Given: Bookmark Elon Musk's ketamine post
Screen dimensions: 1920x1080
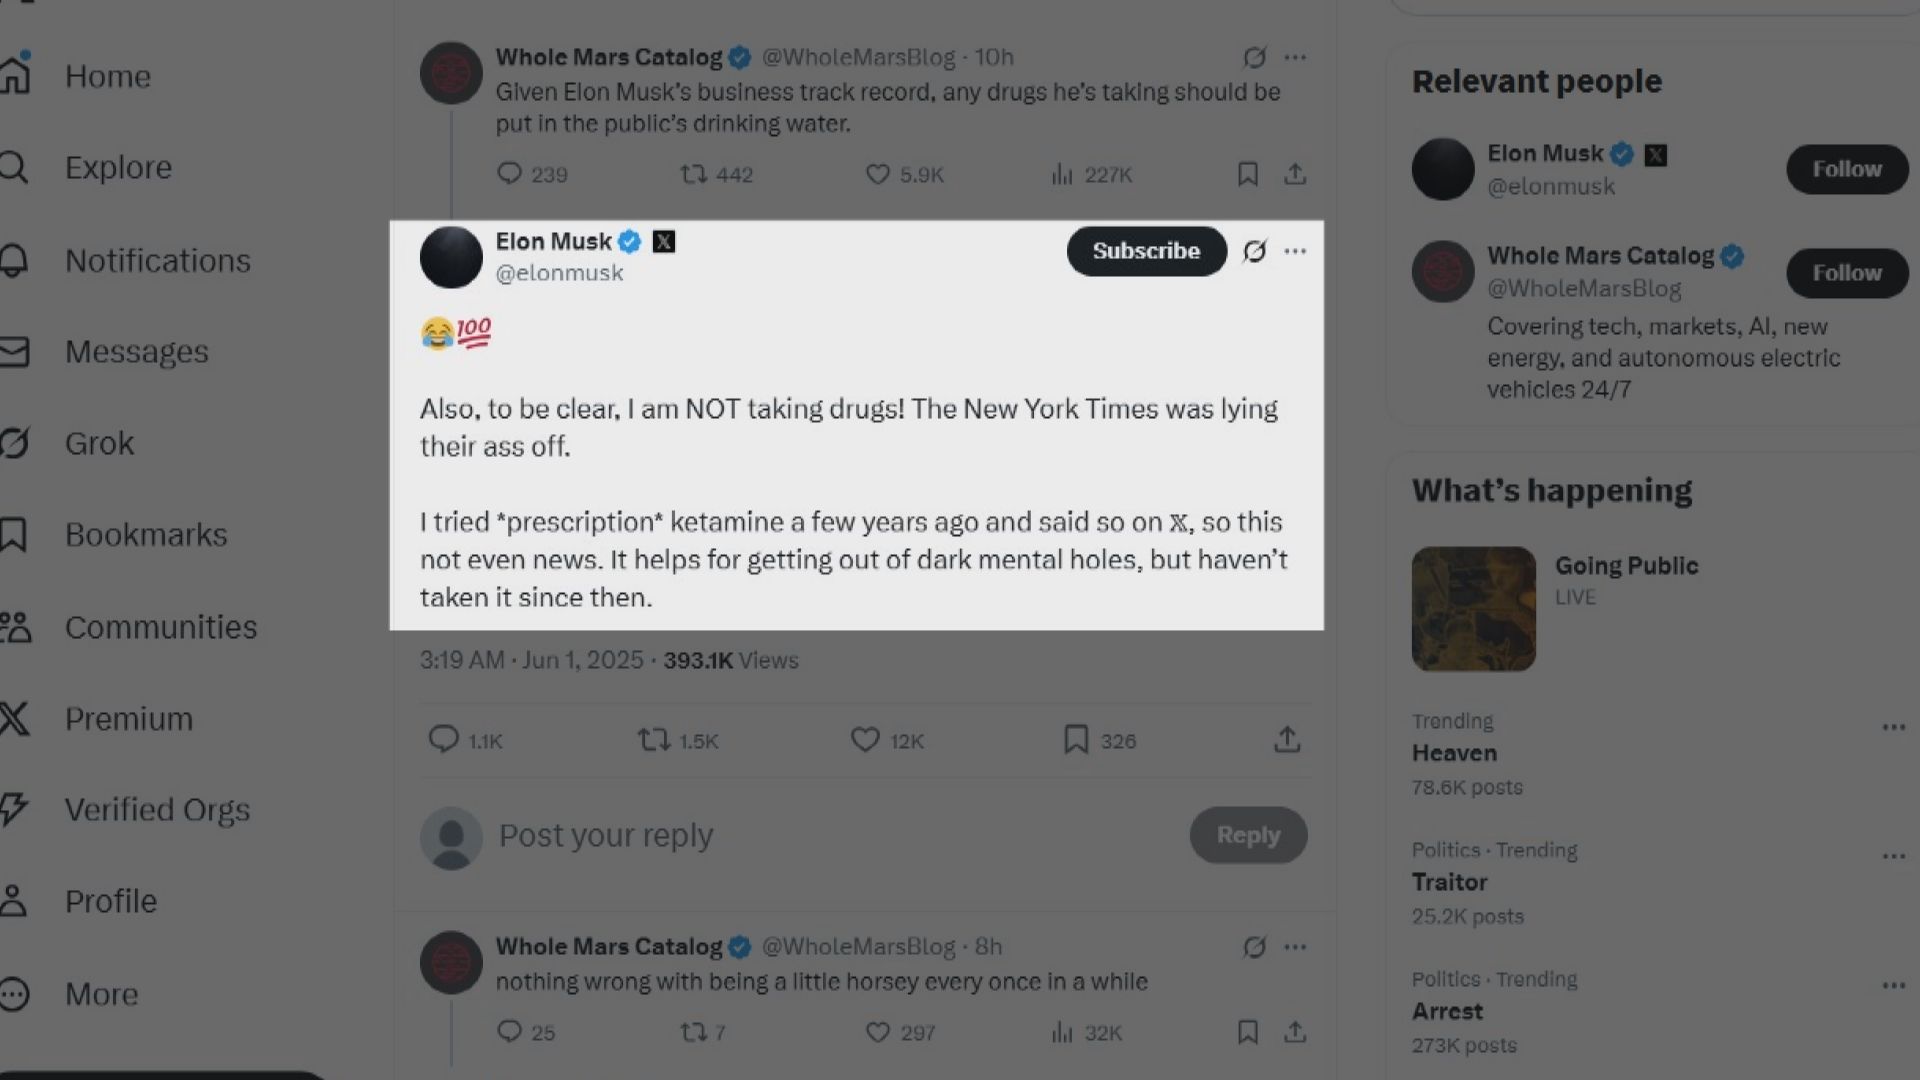Looking at the screenshot, I should (x=1075, y=740).
